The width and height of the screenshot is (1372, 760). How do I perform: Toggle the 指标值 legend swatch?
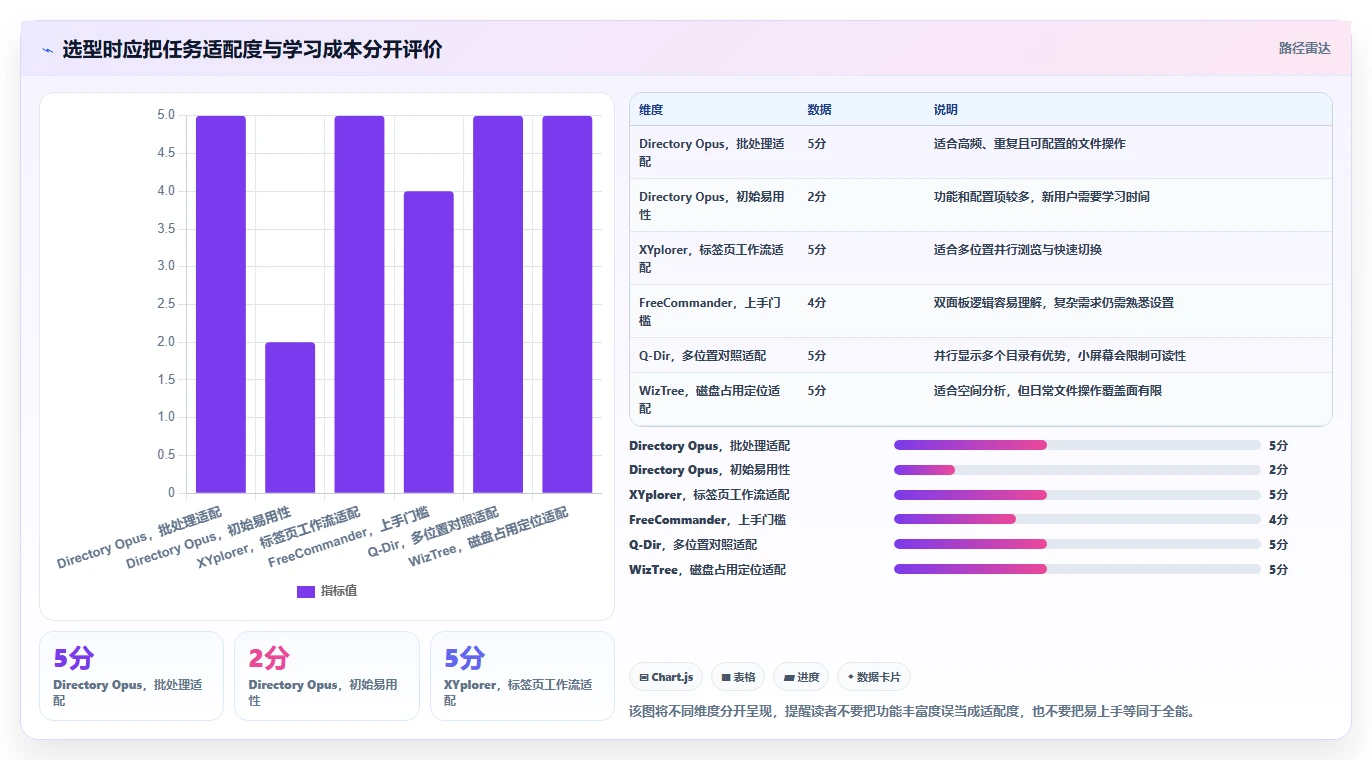click(306, 591)
